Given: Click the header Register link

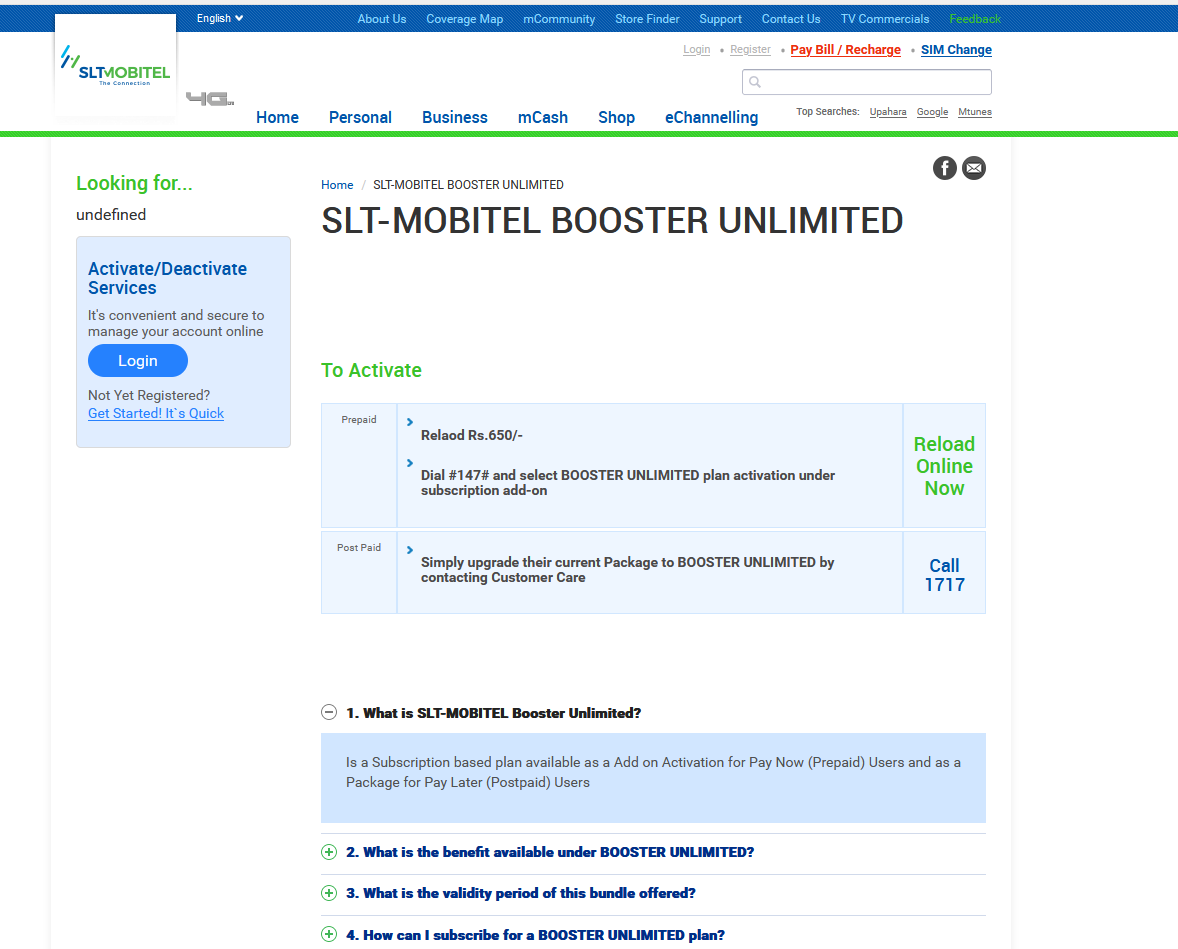Looking at the screenshot, I should tap(750, 50).
